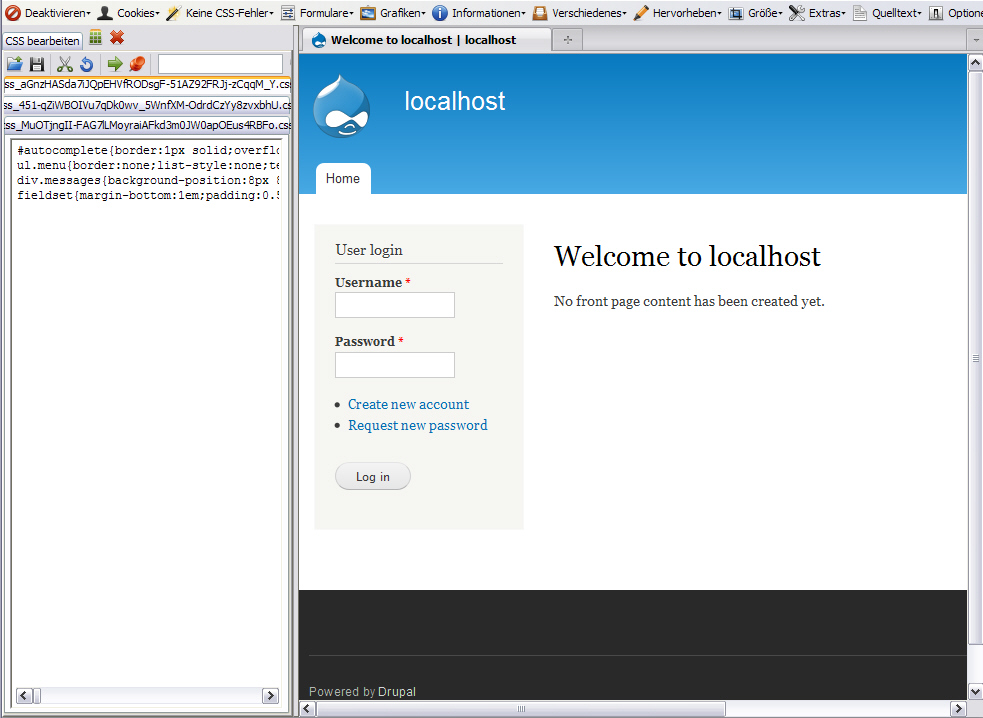Open the Formulare dropdown menu
Screen dimensions: 983x718
click(x=317, y=13)
